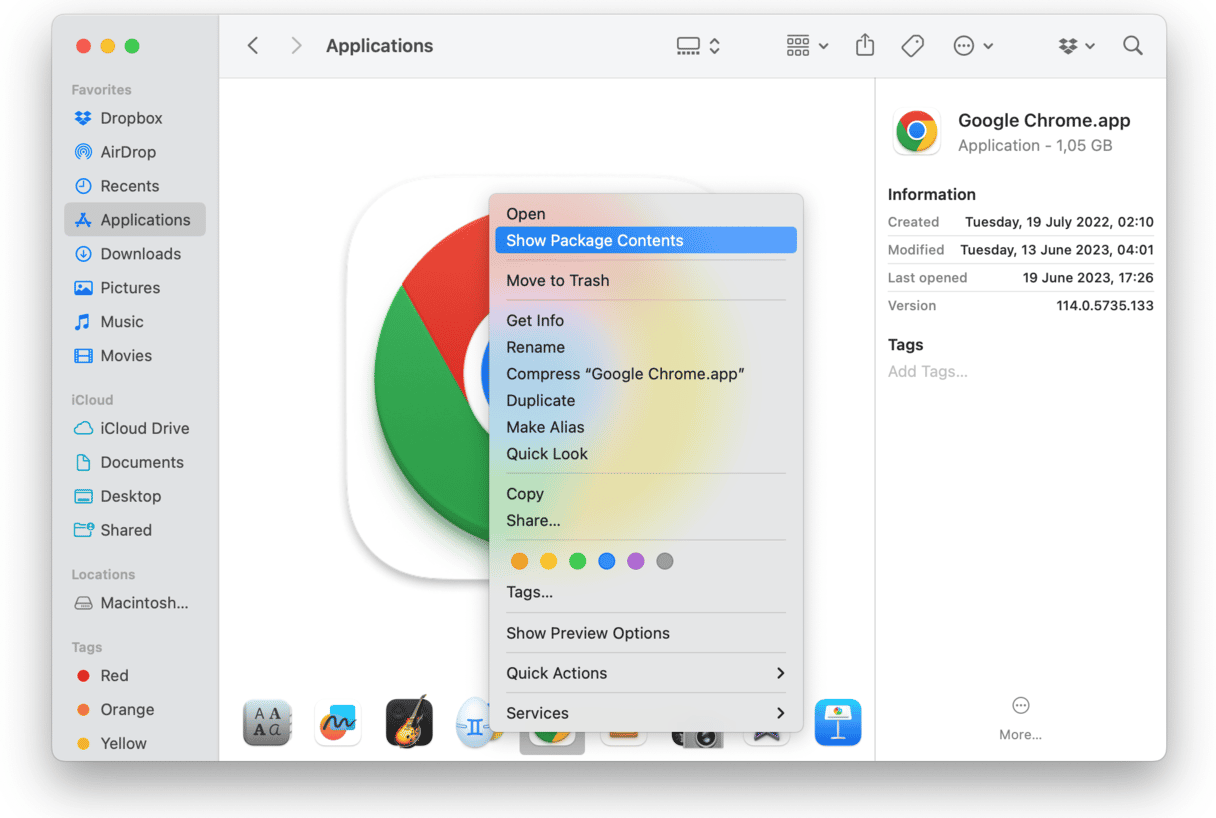Click the Share icon in the toolbar
This screenshot has width=1216, height=818.
click(x=865, y=46)
